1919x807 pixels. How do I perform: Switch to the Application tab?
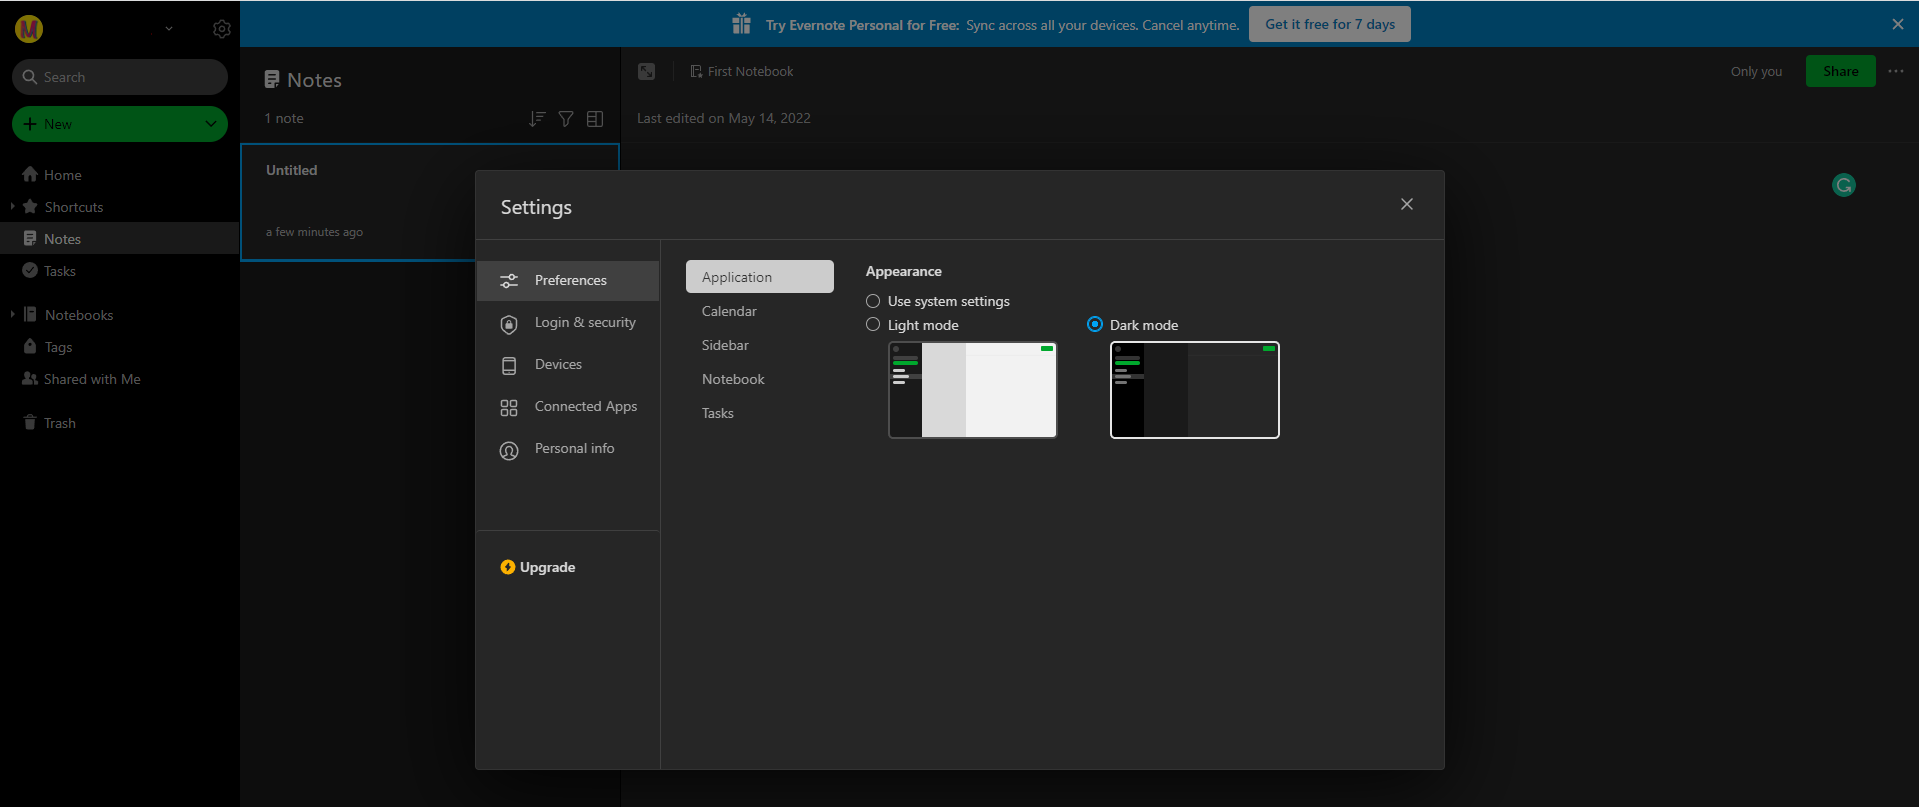point(760,277)
